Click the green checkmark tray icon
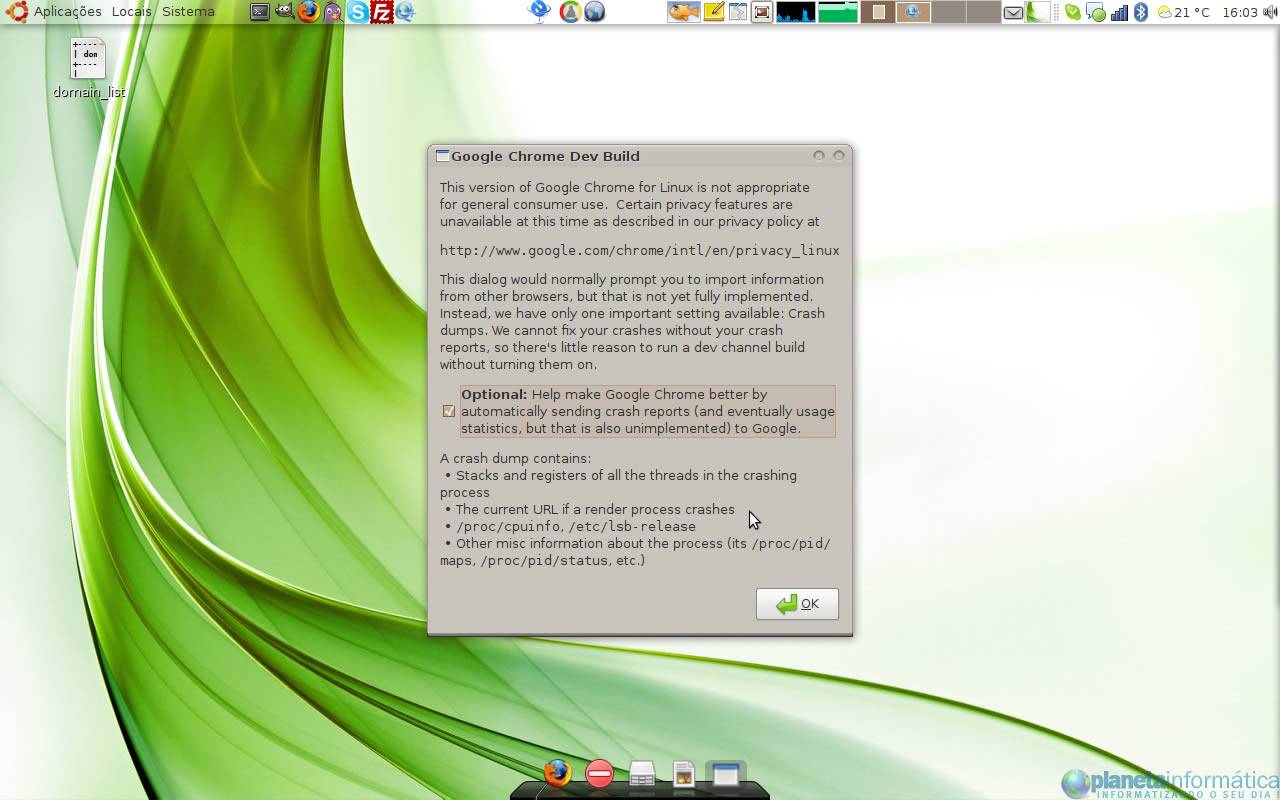 (1072, 13)
